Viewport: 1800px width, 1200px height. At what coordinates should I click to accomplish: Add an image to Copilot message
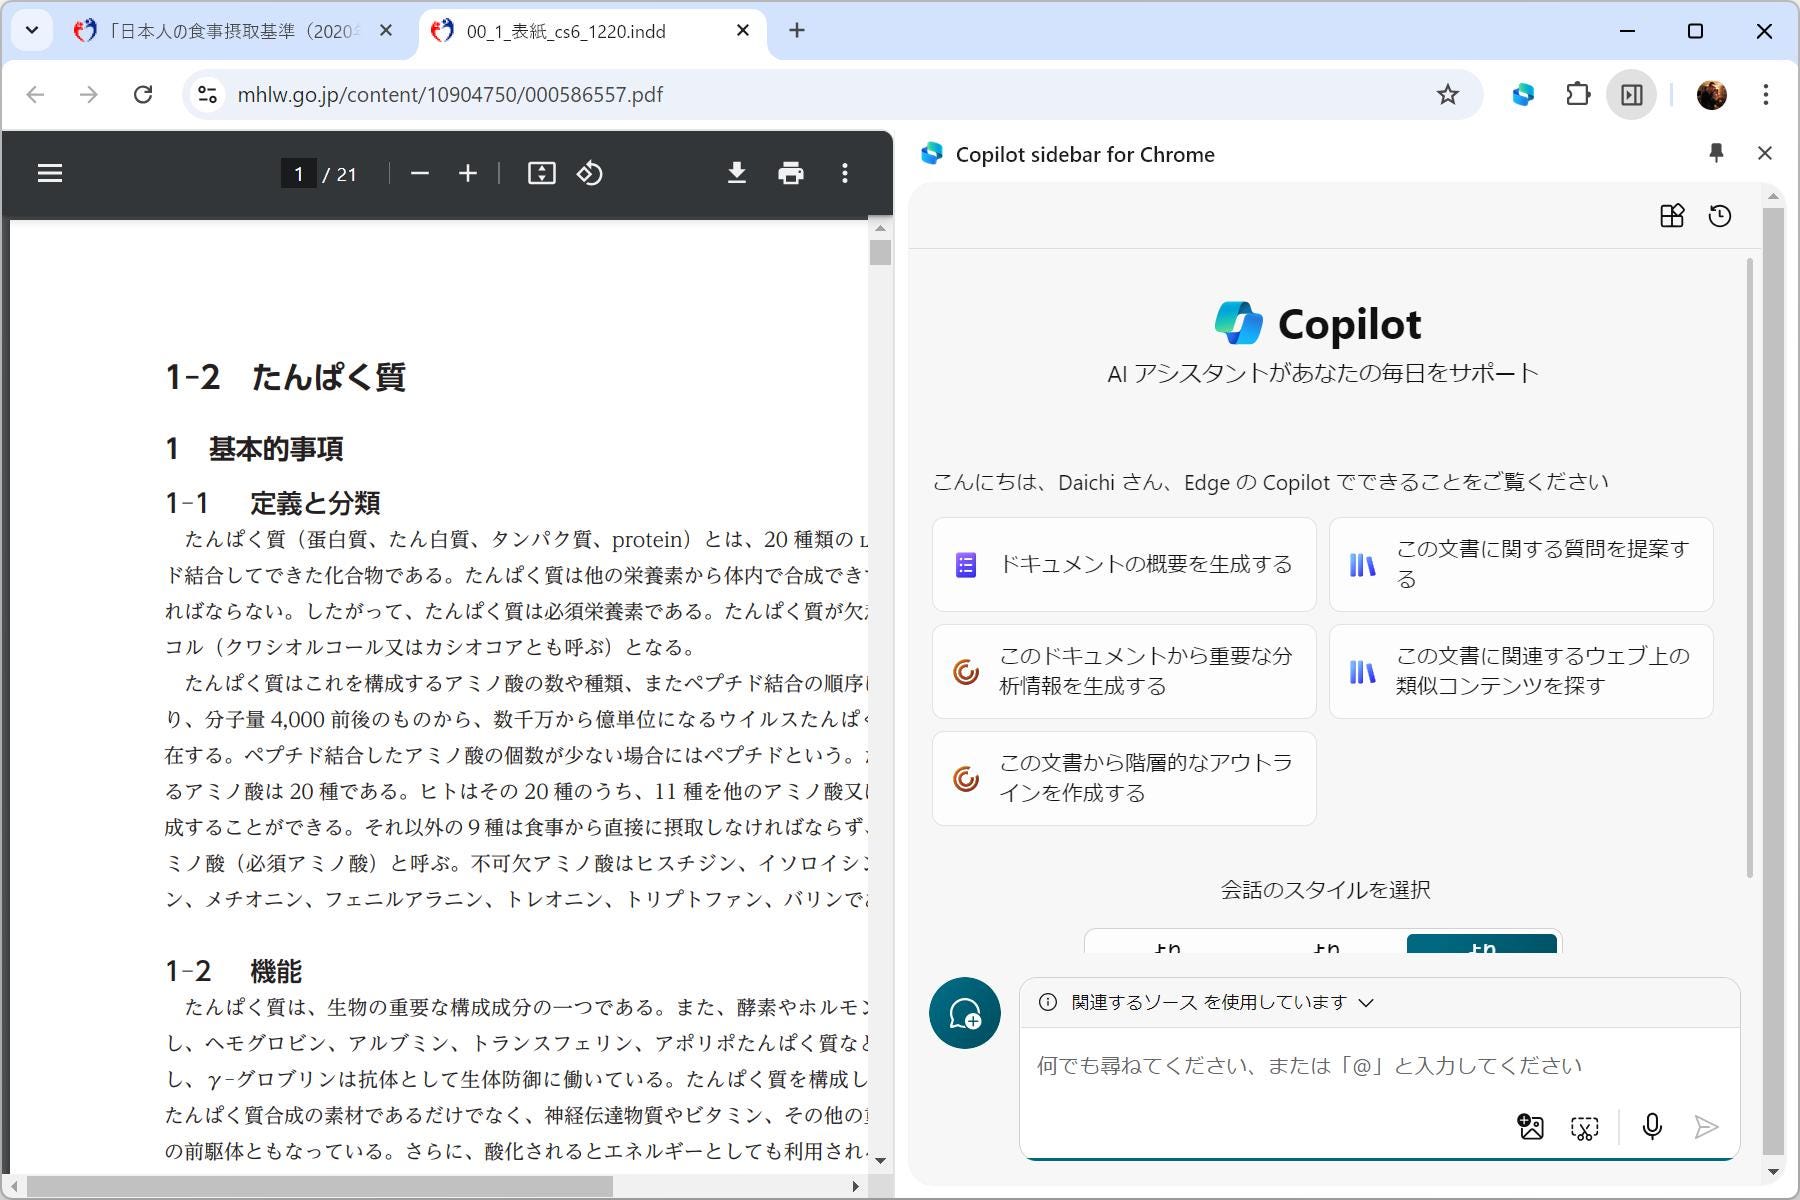point(1530,1127)
